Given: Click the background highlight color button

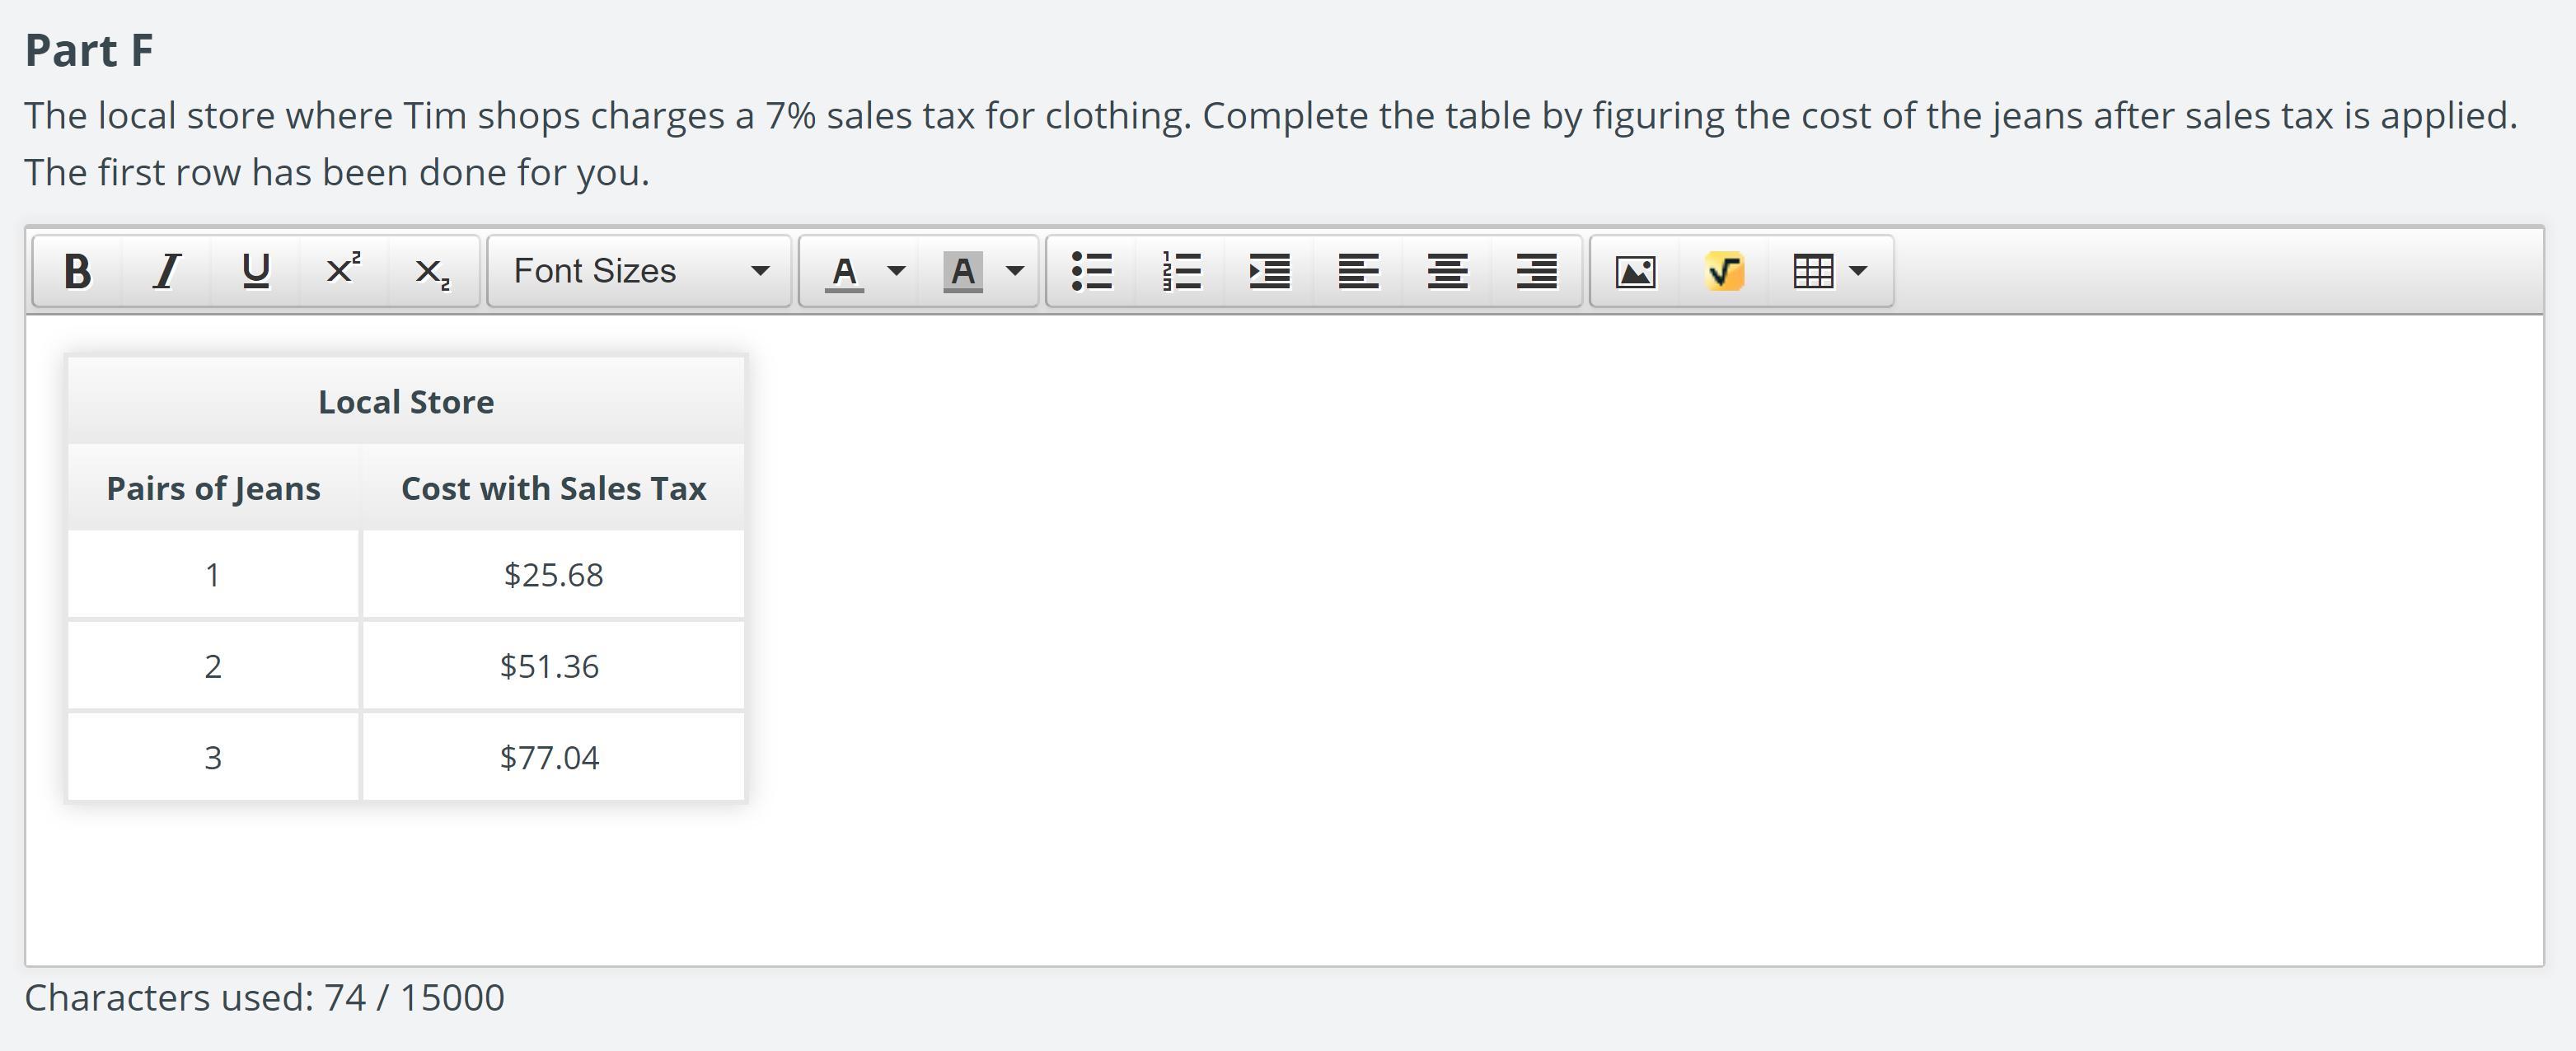Looking at the screenshot, I should click(x=963, y=271).
